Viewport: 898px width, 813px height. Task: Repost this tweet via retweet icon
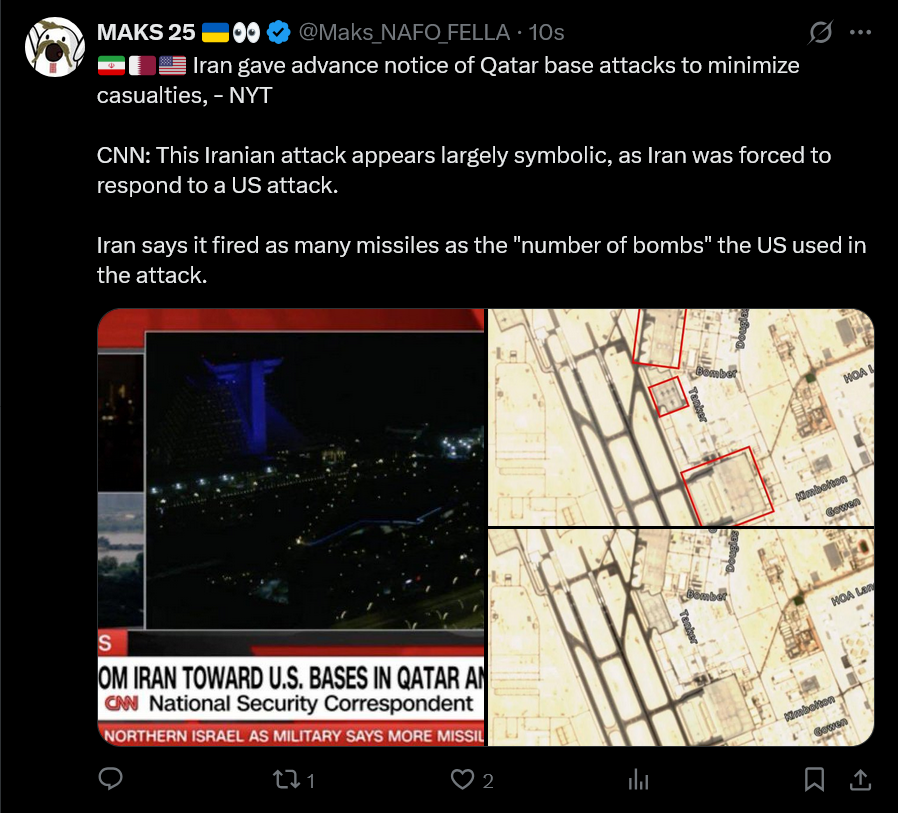tap(285, 780)
